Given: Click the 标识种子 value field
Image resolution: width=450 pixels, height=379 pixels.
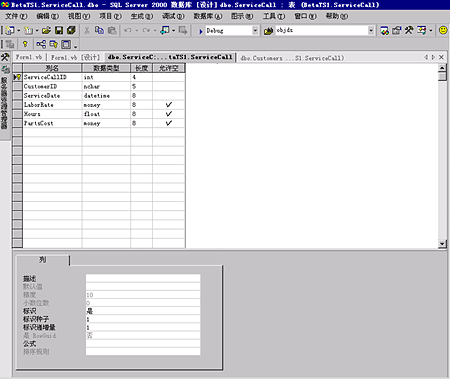Looking at the screenshot, I should pos(143,319).
